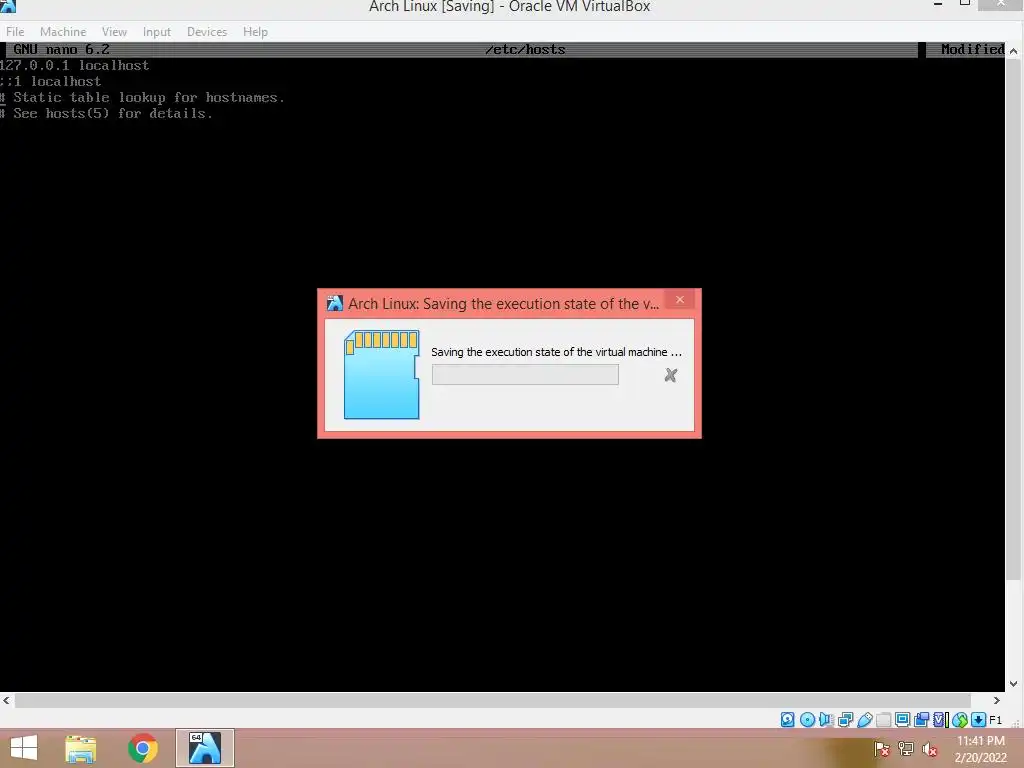
Task: Click the F1 host key label
Action: click(x=995, y=720)
